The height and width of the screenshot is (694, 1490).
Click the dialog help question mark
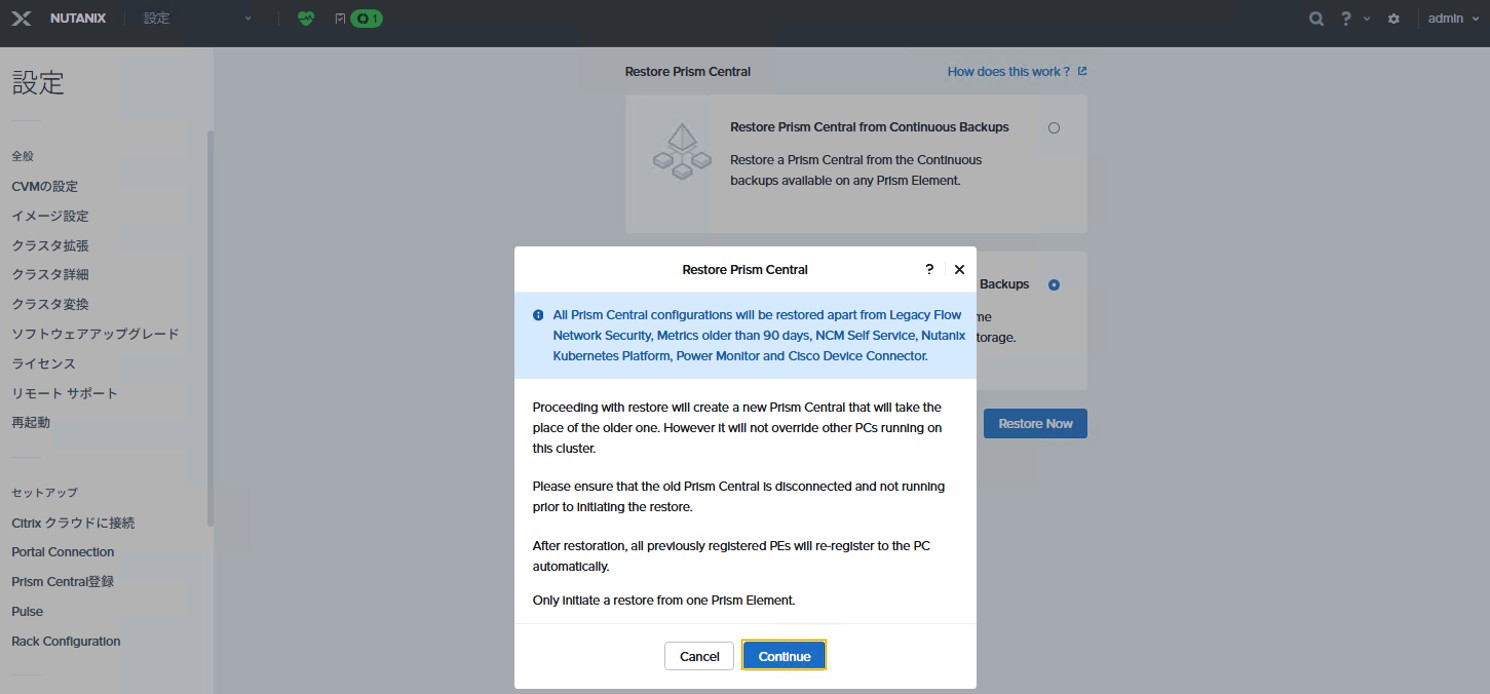tap(929, 269)
